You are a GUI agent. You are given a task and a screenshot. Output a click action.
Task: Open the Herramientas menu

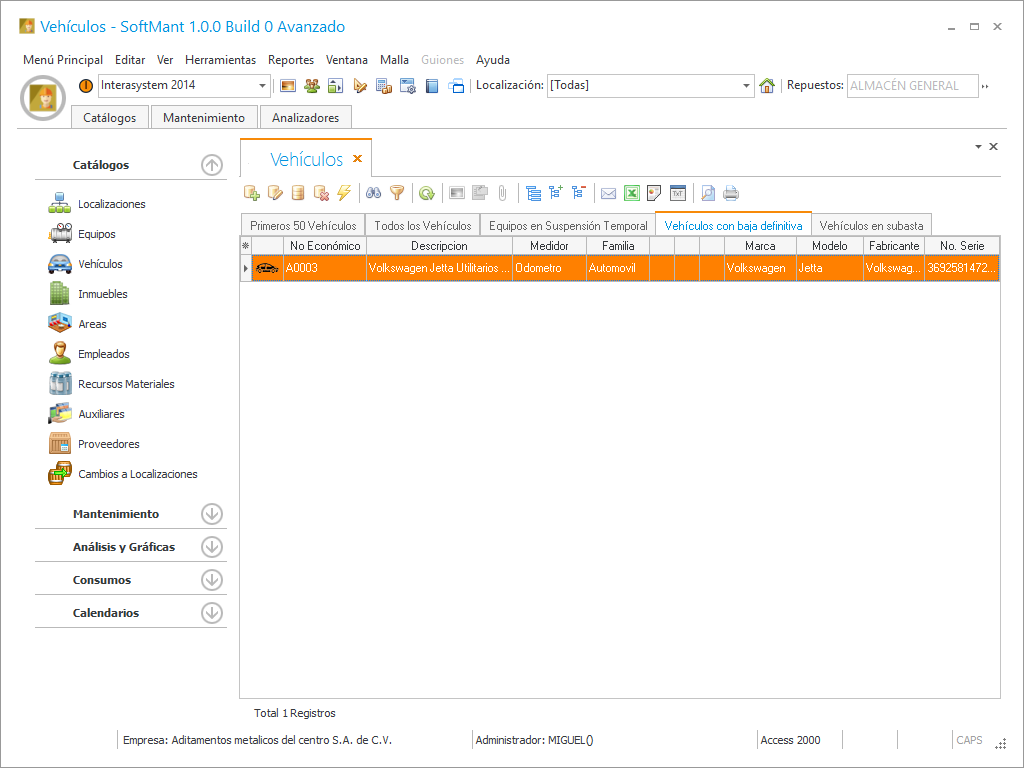[x=220, y=60]
